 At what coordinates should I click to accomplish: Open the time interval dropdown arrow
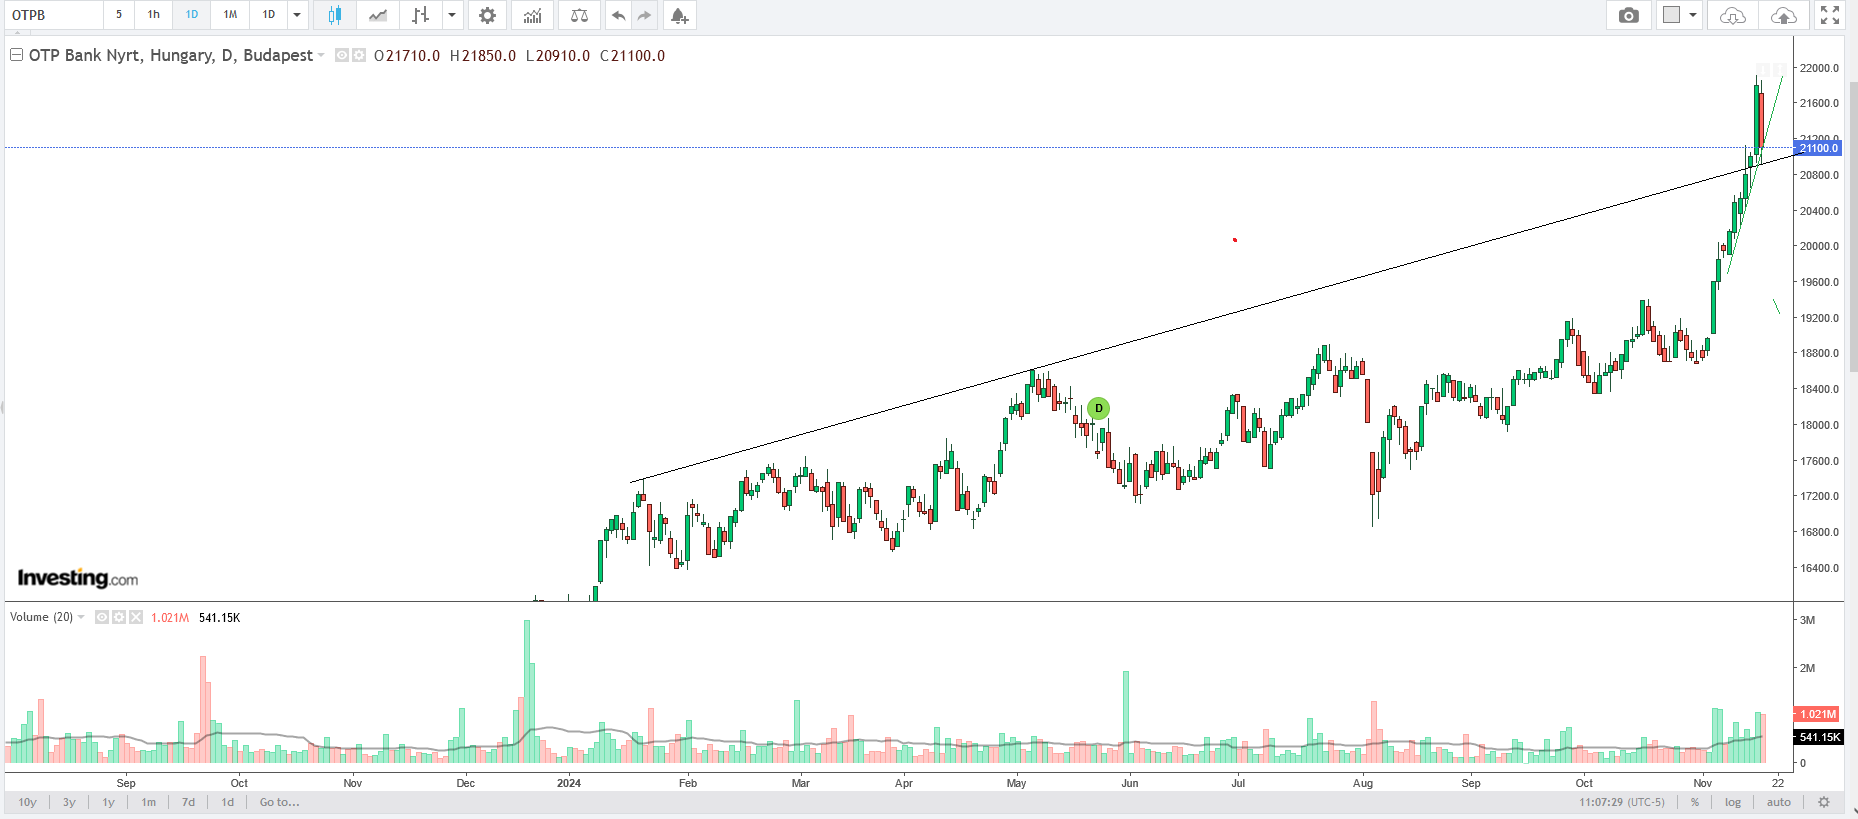(x=297, y=15)
